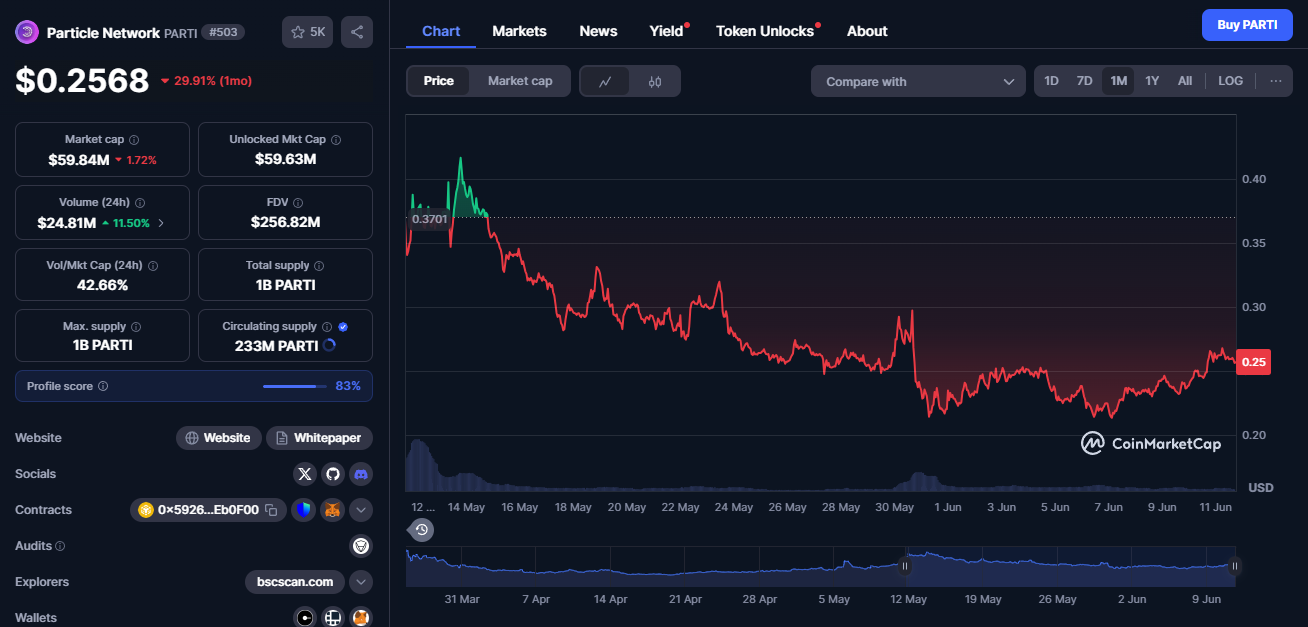Show Total supply info icon
The width and height of the screenshot is (1308, 627).
tap(319, 266)
